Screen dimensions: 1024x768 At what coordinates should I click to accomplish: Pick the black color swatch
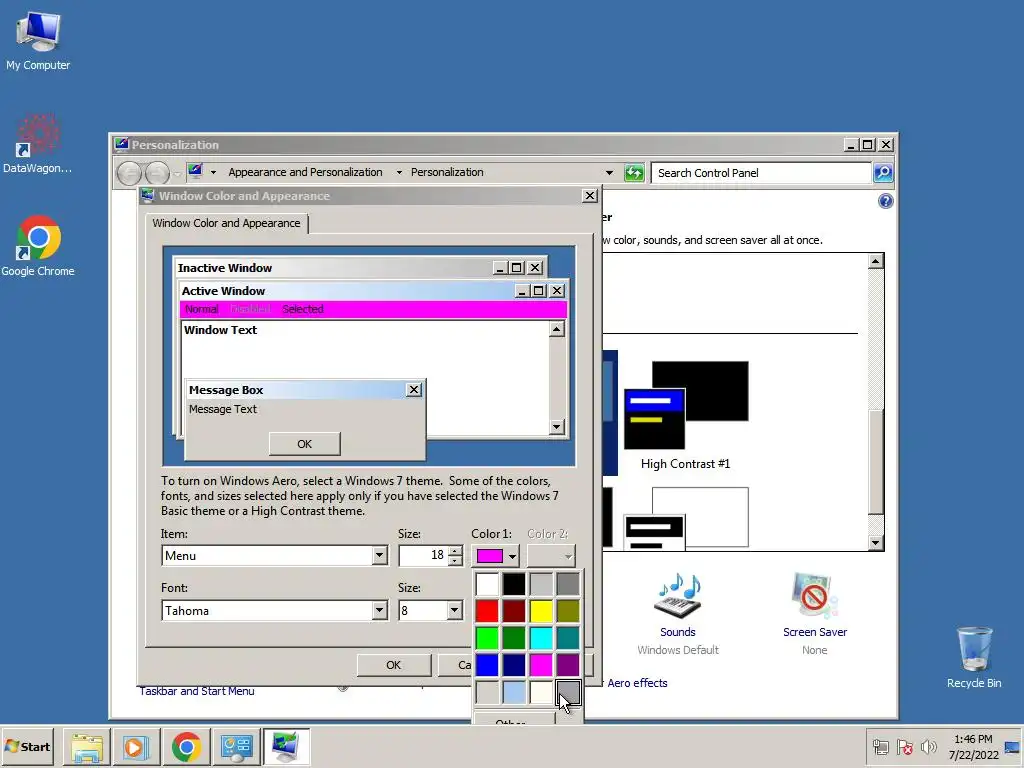point(514,584)
